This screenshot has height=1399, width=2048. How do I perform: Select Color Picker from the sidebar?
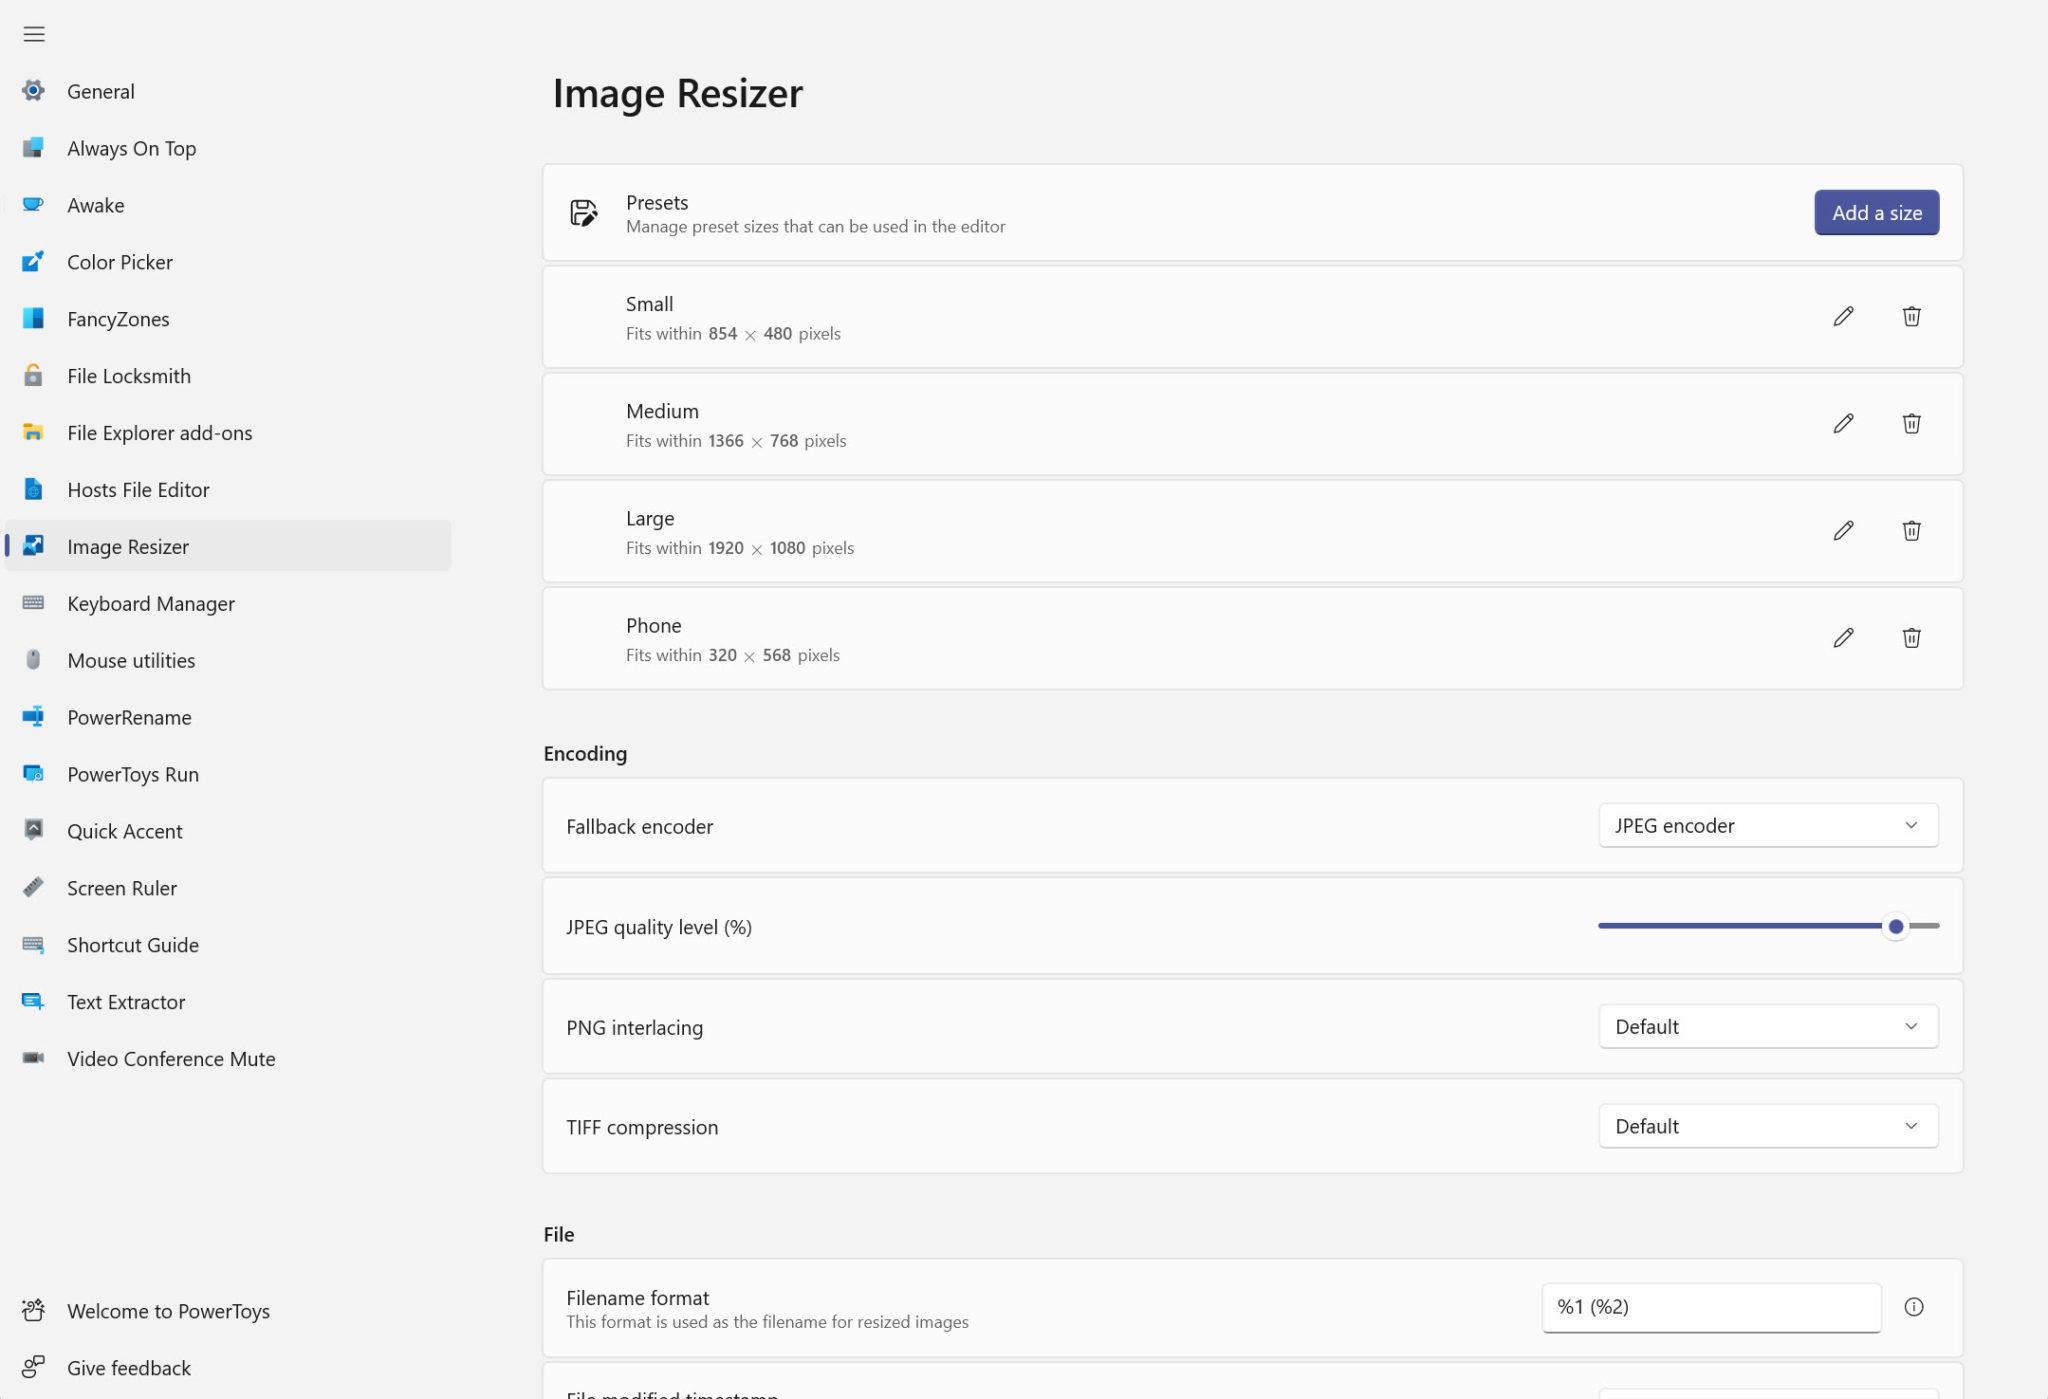coord(119,262)
